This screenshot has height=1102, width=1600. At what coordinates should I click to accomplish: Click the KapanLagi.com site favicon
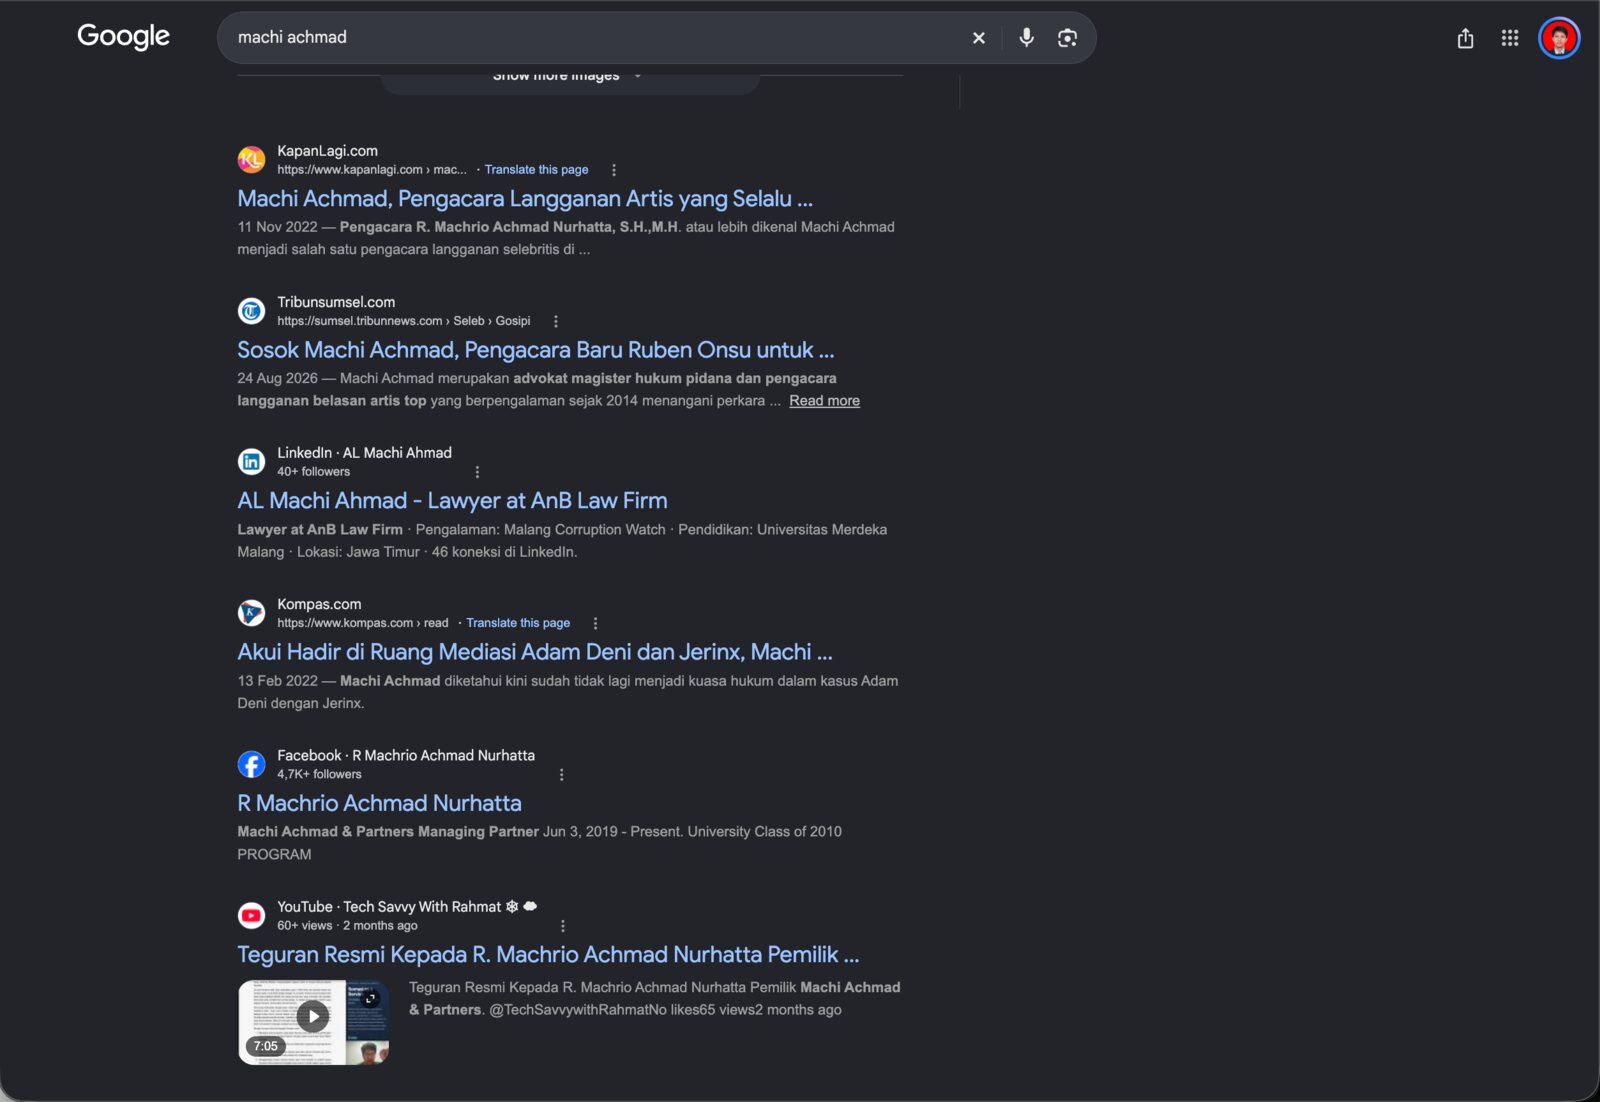pyautogui.click(x=251, y=159)
